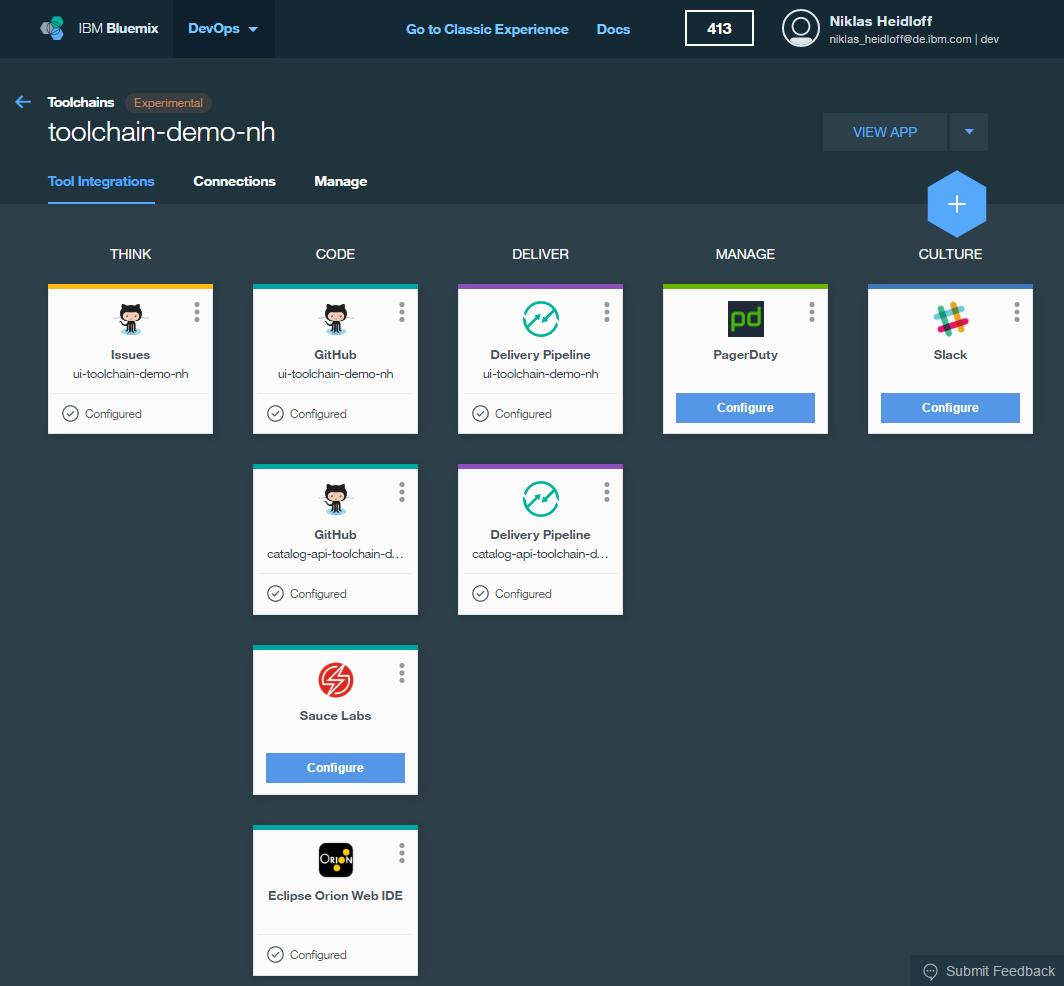Screen dimensions: 1064x986
Task: Switch to the Tool Integrations tab
Action: pyautogui.click(x=101, y=181)
